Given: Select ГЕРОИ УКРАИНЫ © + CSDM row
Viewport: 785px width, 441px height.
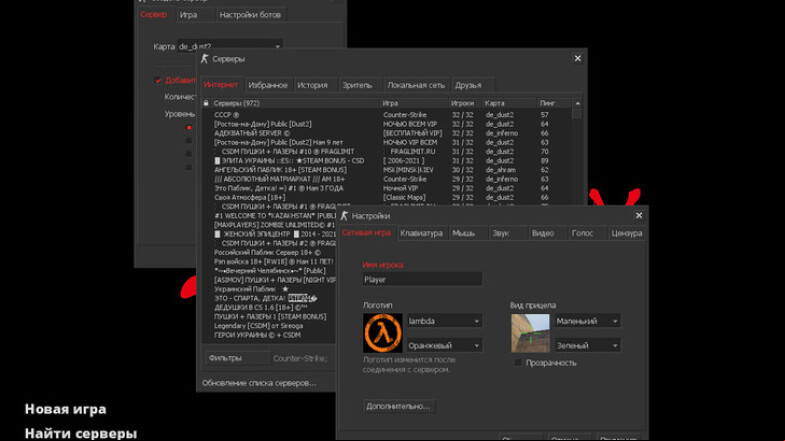Looking at the screenshot, I should pos(269,335).
